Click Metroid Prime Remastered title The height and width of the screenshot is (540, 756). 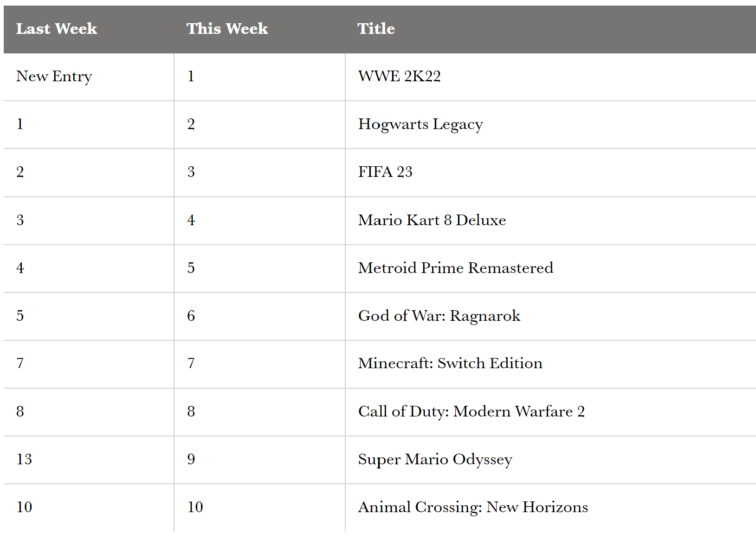click(456, 268)
